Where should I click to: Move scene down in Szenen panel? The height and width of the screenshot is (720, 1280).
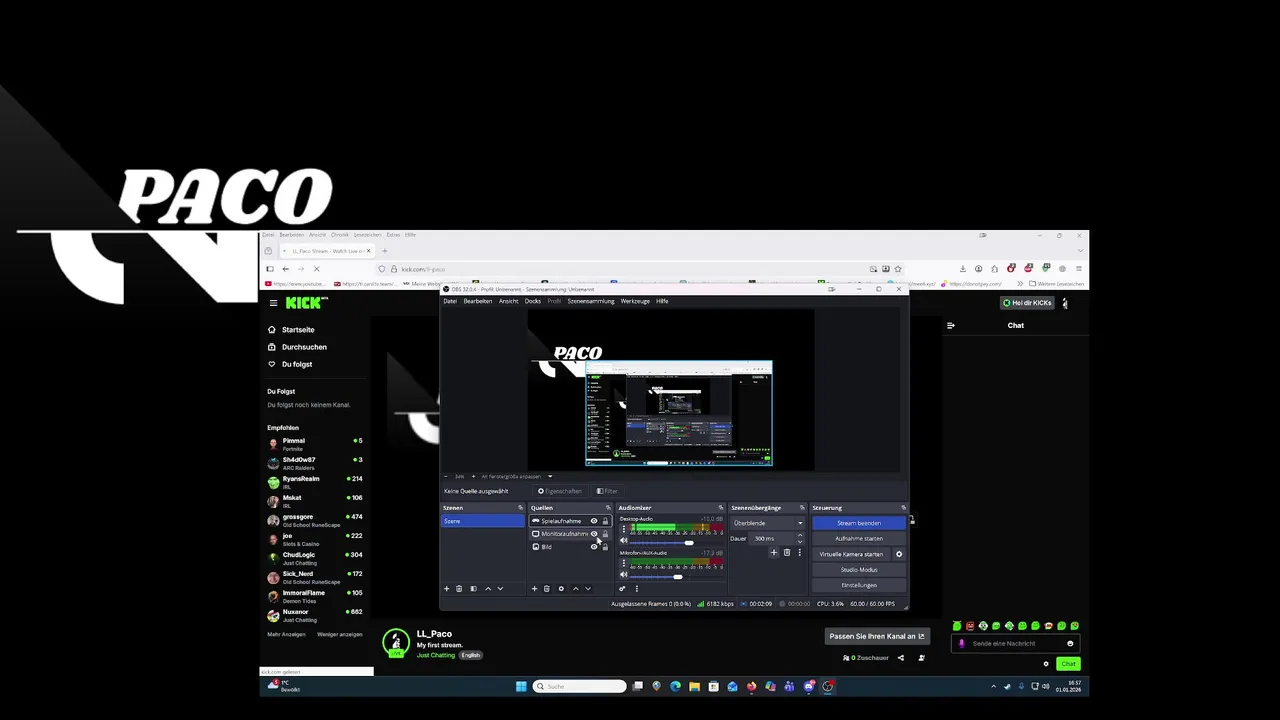click(500, 589)
